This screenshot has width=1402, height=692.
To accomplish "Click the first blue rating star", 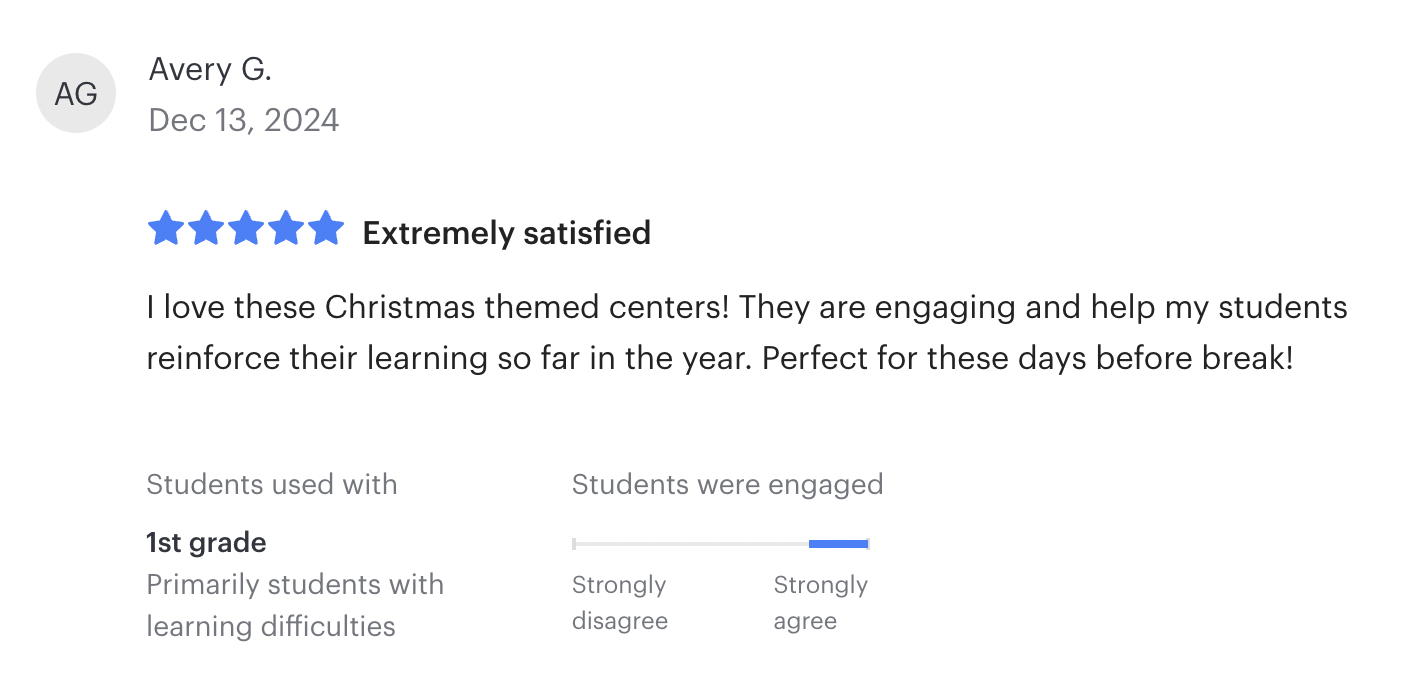I will coord(166,229).
